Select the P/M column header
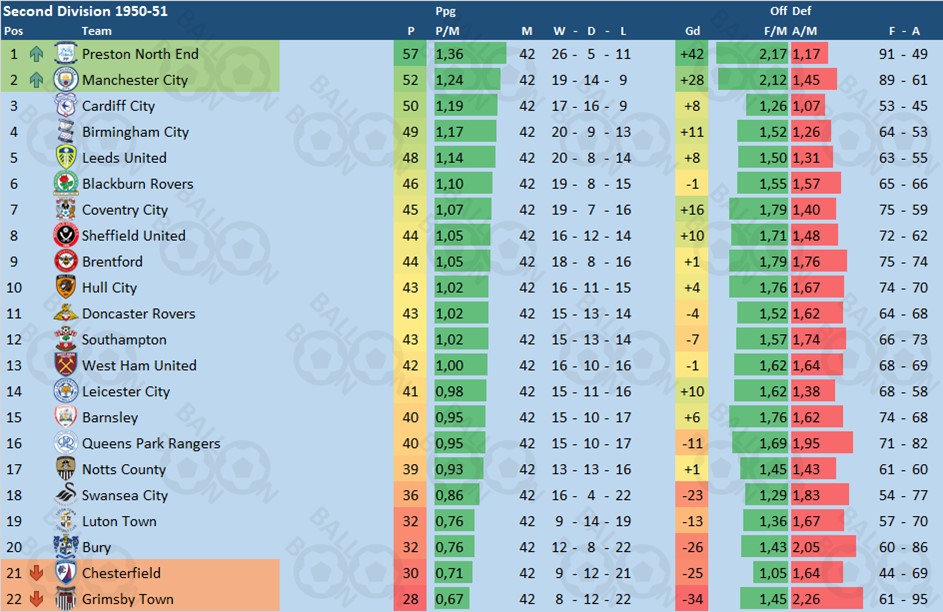 (447, 31)
